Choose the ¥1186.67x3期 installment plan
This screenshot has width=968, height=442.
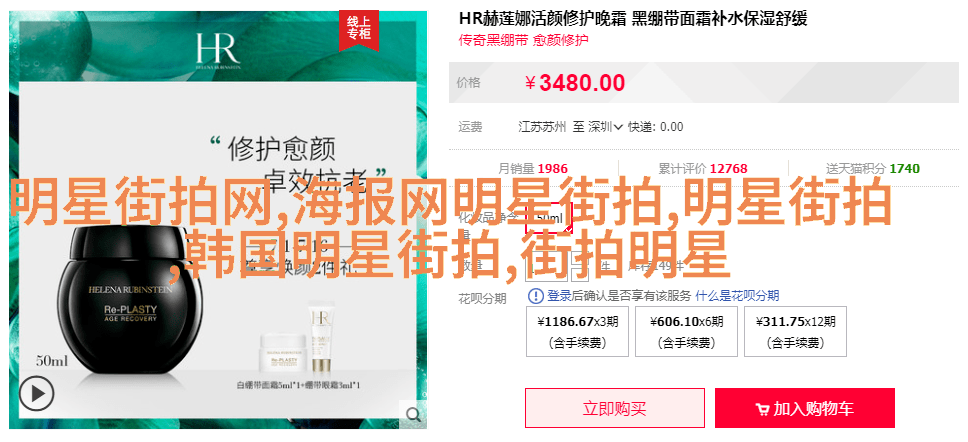pyautogui.click(x=577, y=332)
